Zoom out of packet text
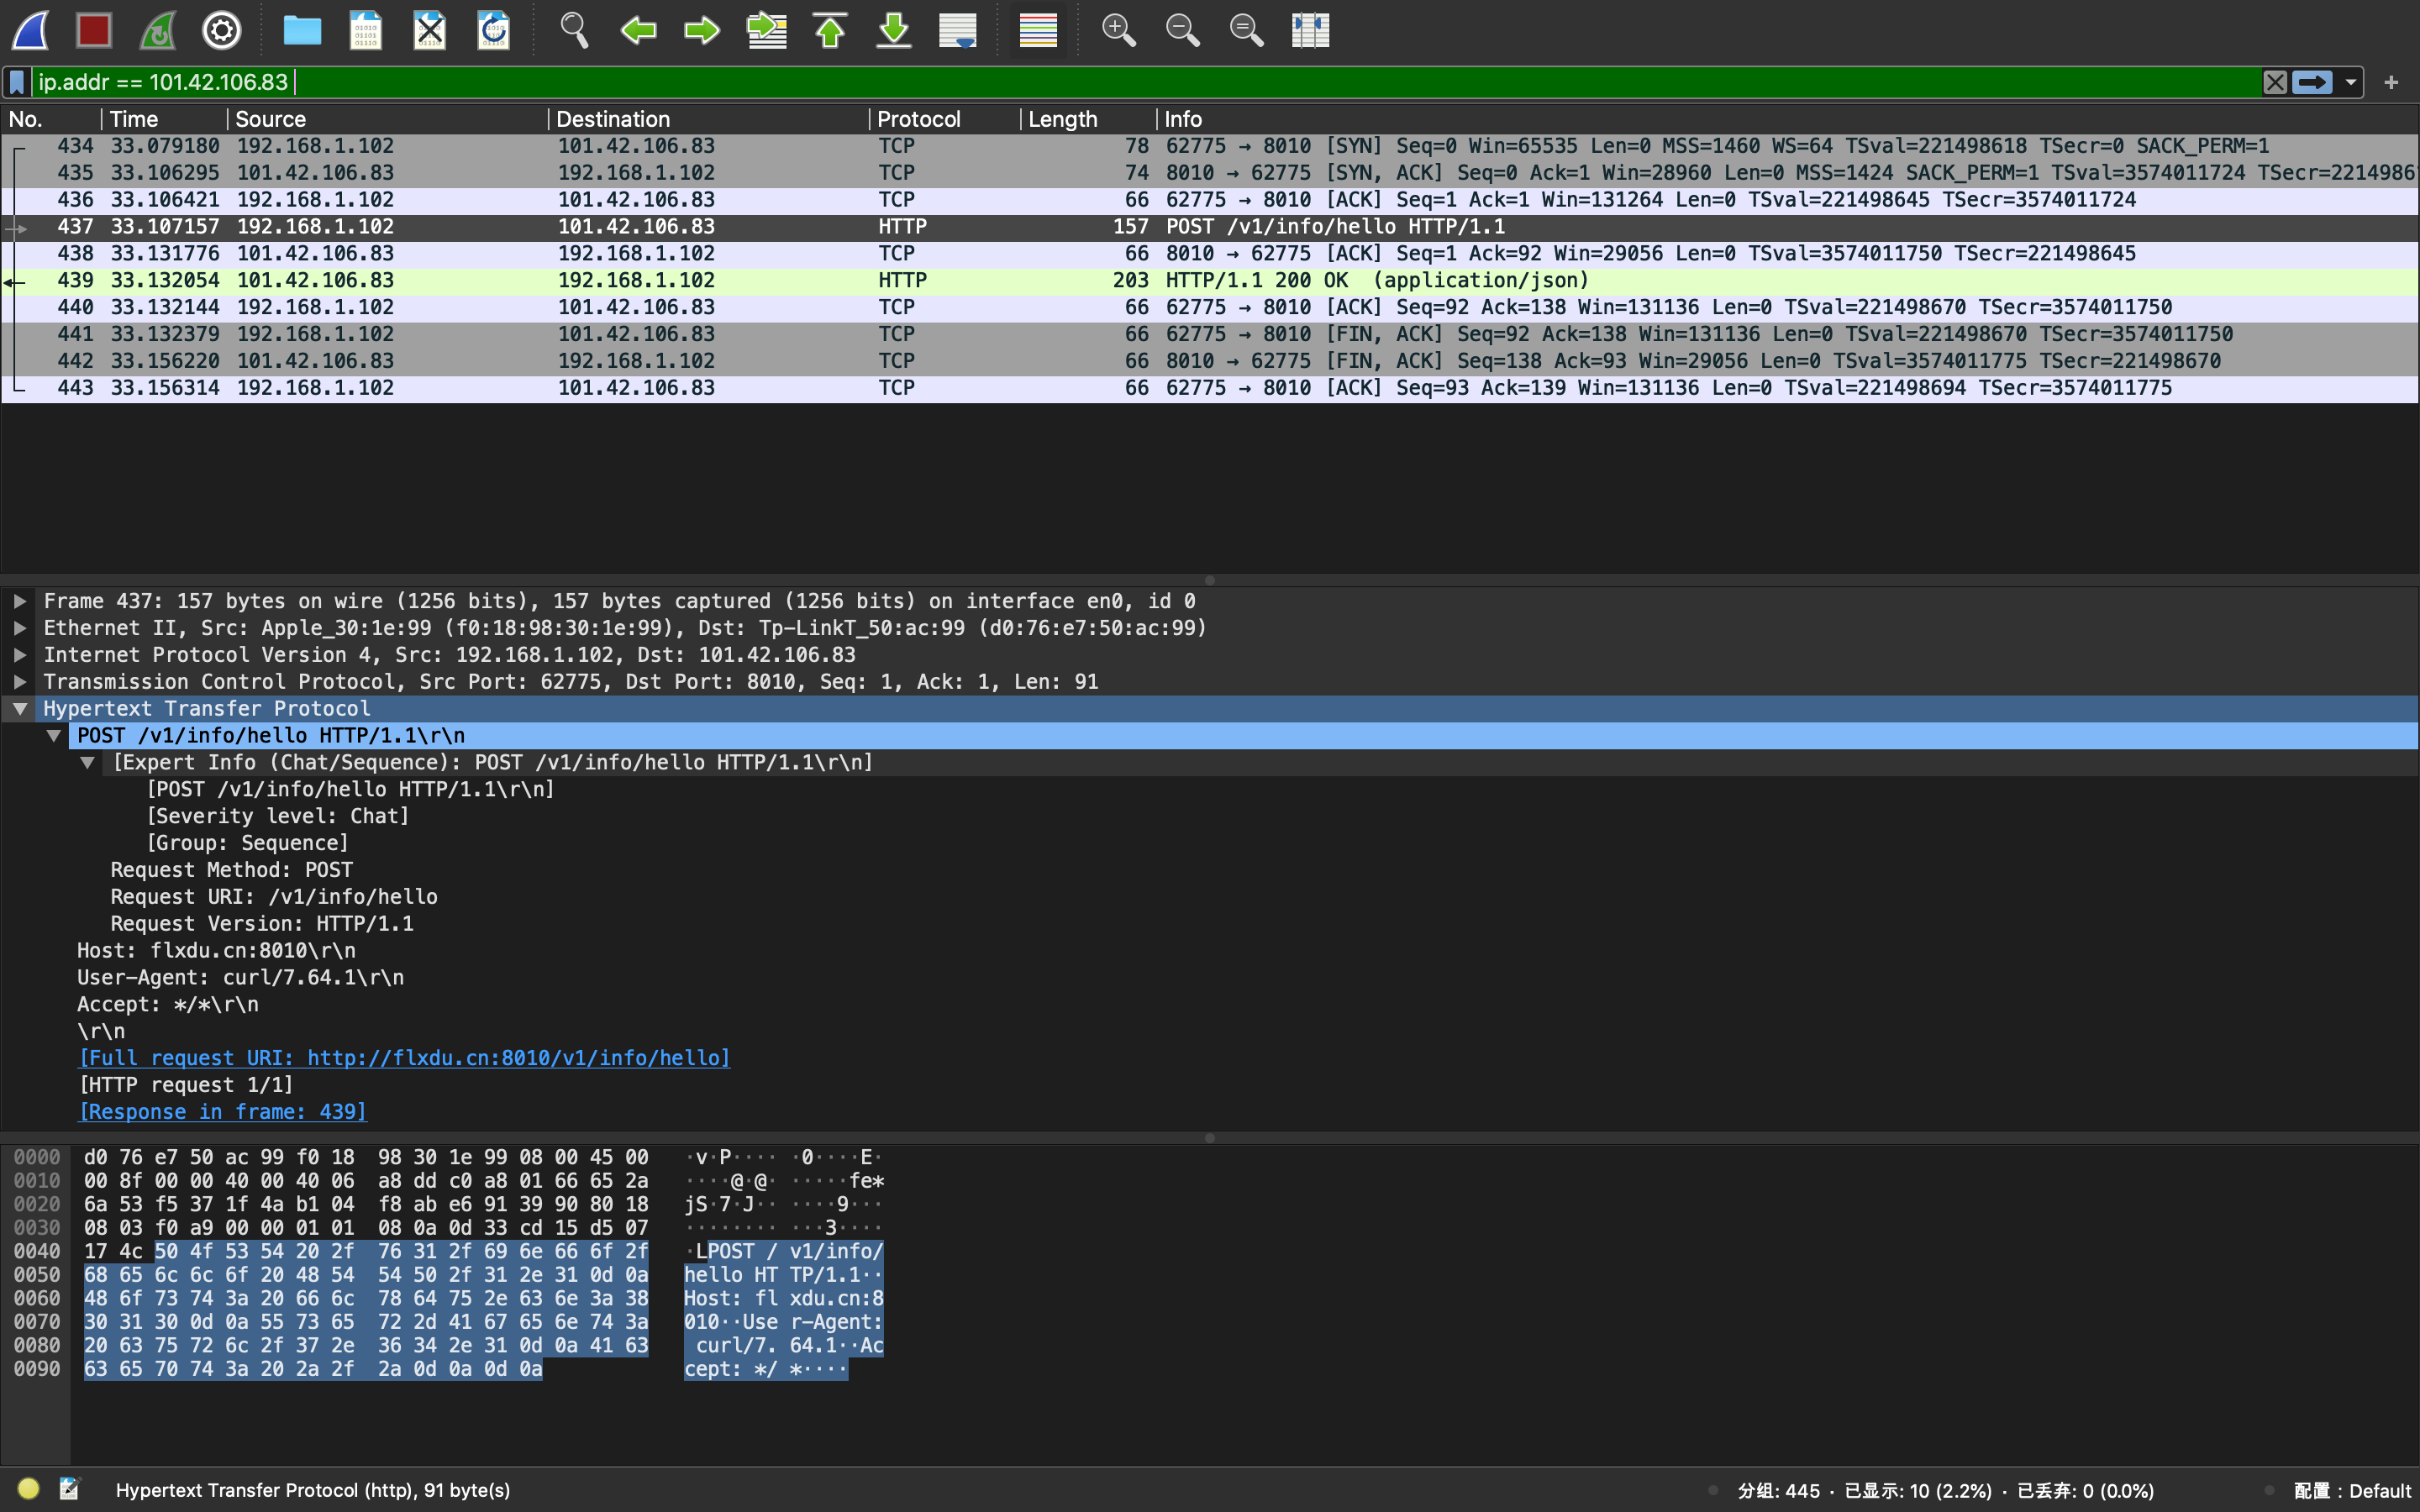 [1182, 30]
